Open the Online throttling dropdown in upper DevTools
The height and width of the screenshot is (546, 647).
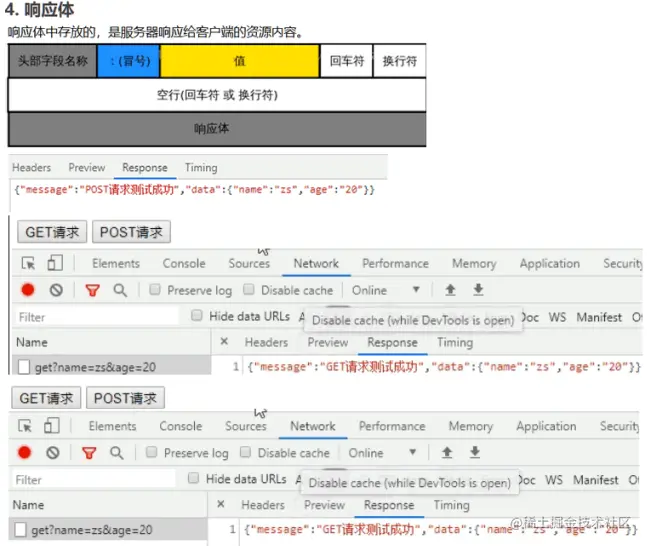pyautogui.click(x=385, y=290)
